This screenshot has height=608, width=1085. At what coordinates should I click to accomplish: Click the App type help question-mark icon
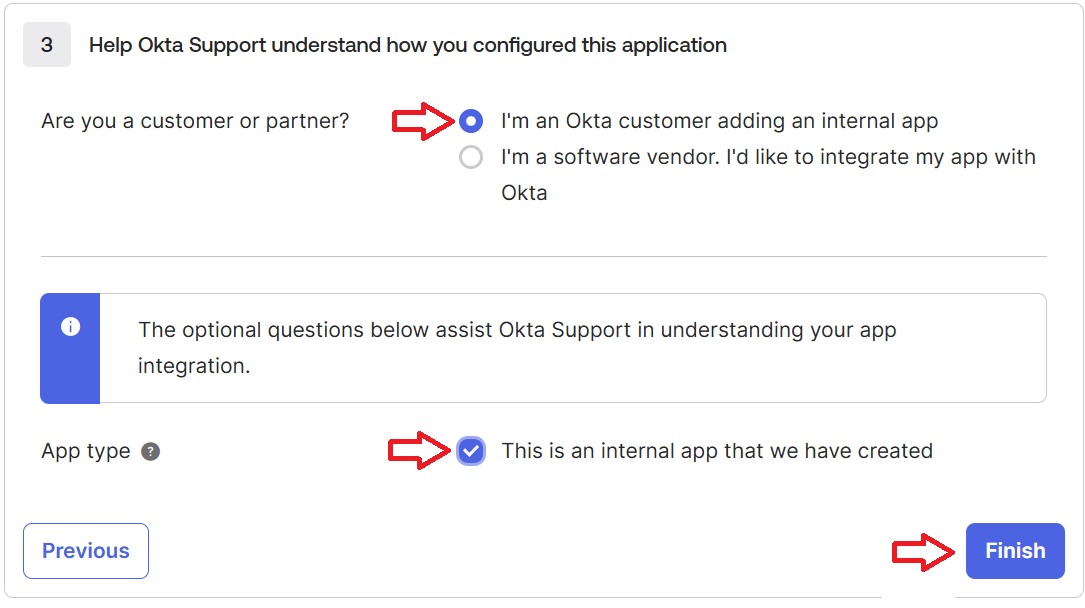(x=150, y=451)
